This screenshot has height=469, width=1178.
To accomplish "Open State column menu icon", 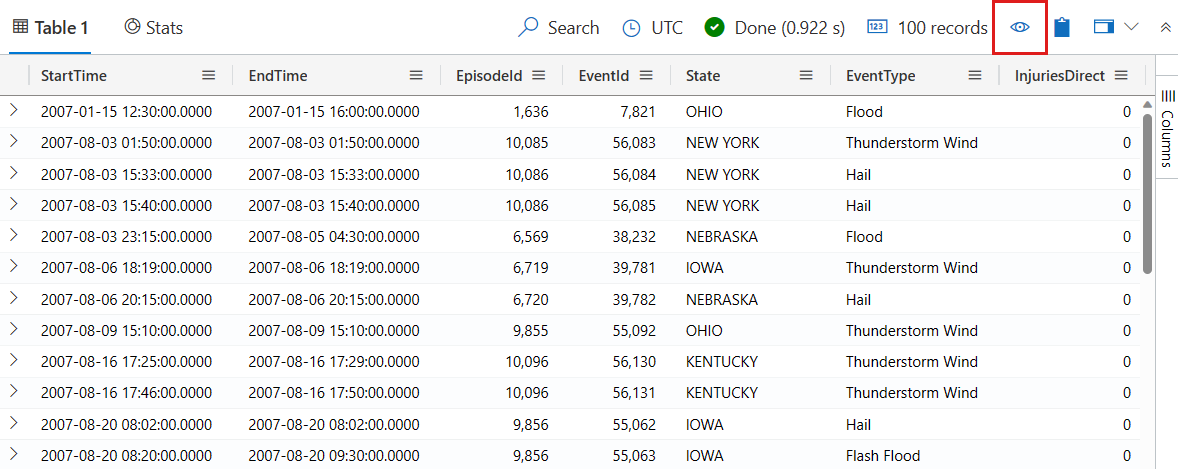I will tap(806, 76).
